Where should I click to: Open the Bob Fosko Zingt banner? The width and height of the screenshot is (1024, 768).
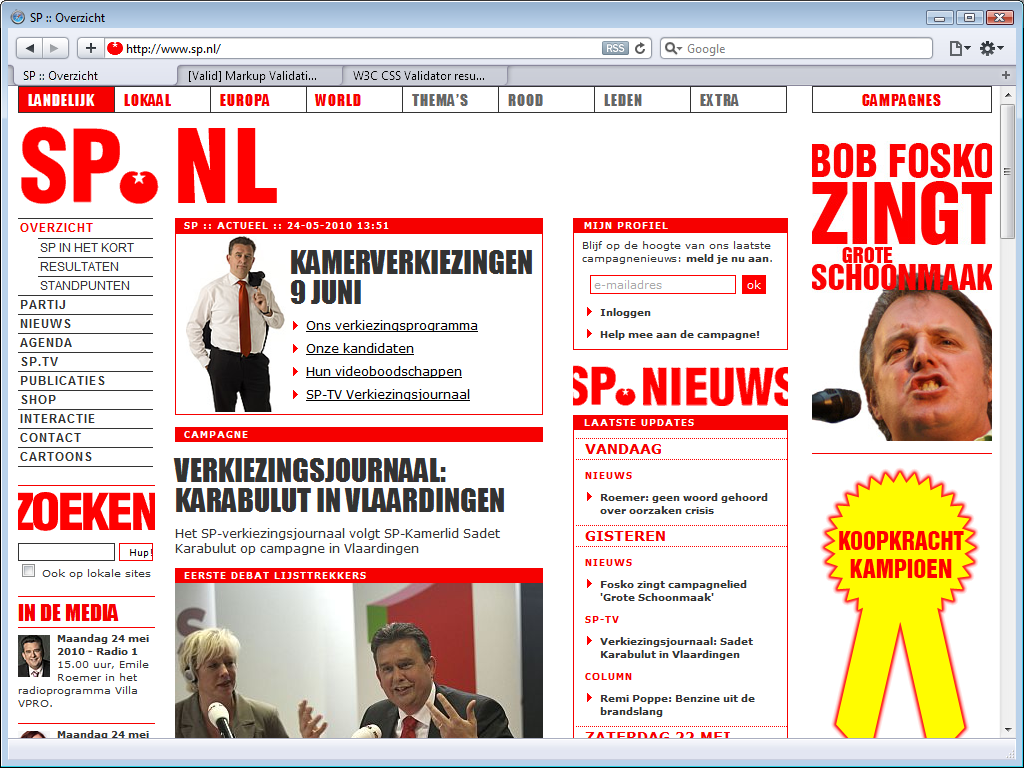901,291
